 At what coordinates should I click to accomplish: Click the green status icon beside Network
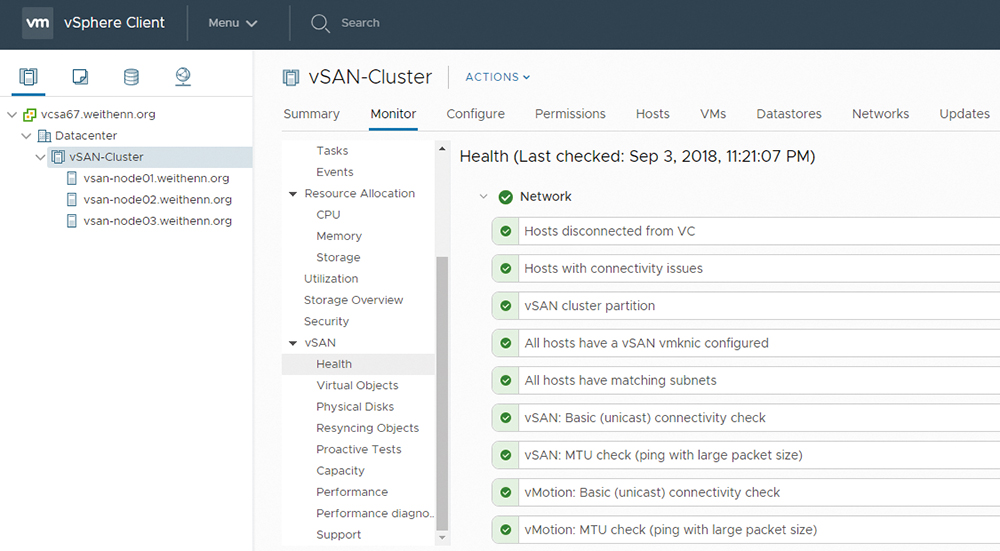point(506,197)
